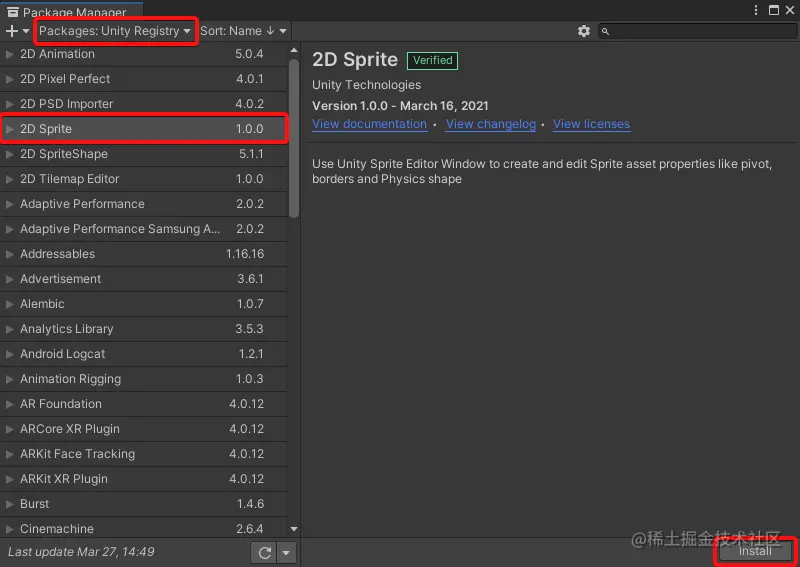Select the 2D PSD Importer package
The height and width of the screenshot is (567, 800).
(144, 104)
